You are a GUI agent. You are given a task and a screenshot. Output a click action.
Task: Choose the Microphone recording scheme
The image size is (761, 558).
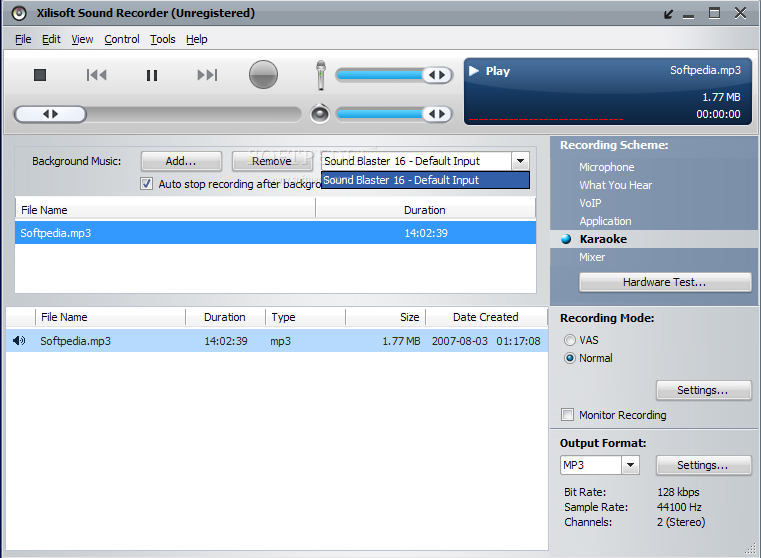pyautogui.click(x=607, y=167)
